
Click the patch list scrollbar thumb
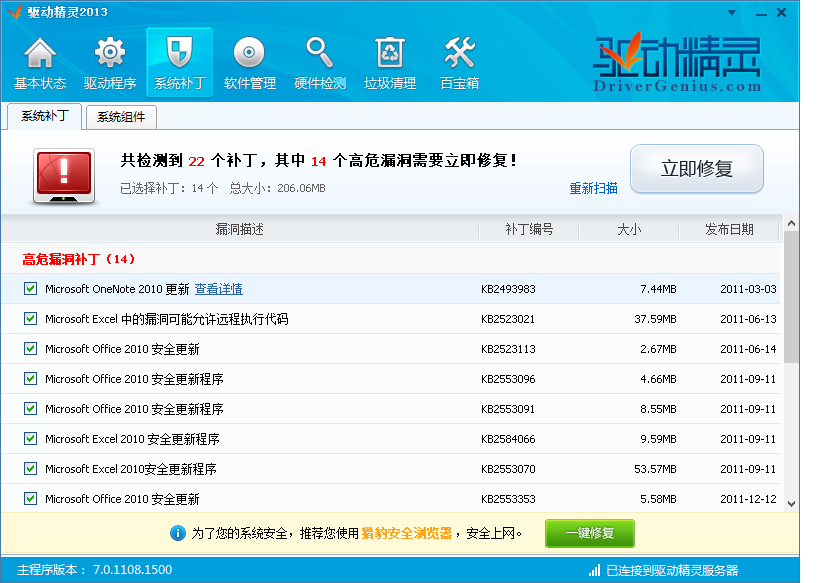(791, 297)
